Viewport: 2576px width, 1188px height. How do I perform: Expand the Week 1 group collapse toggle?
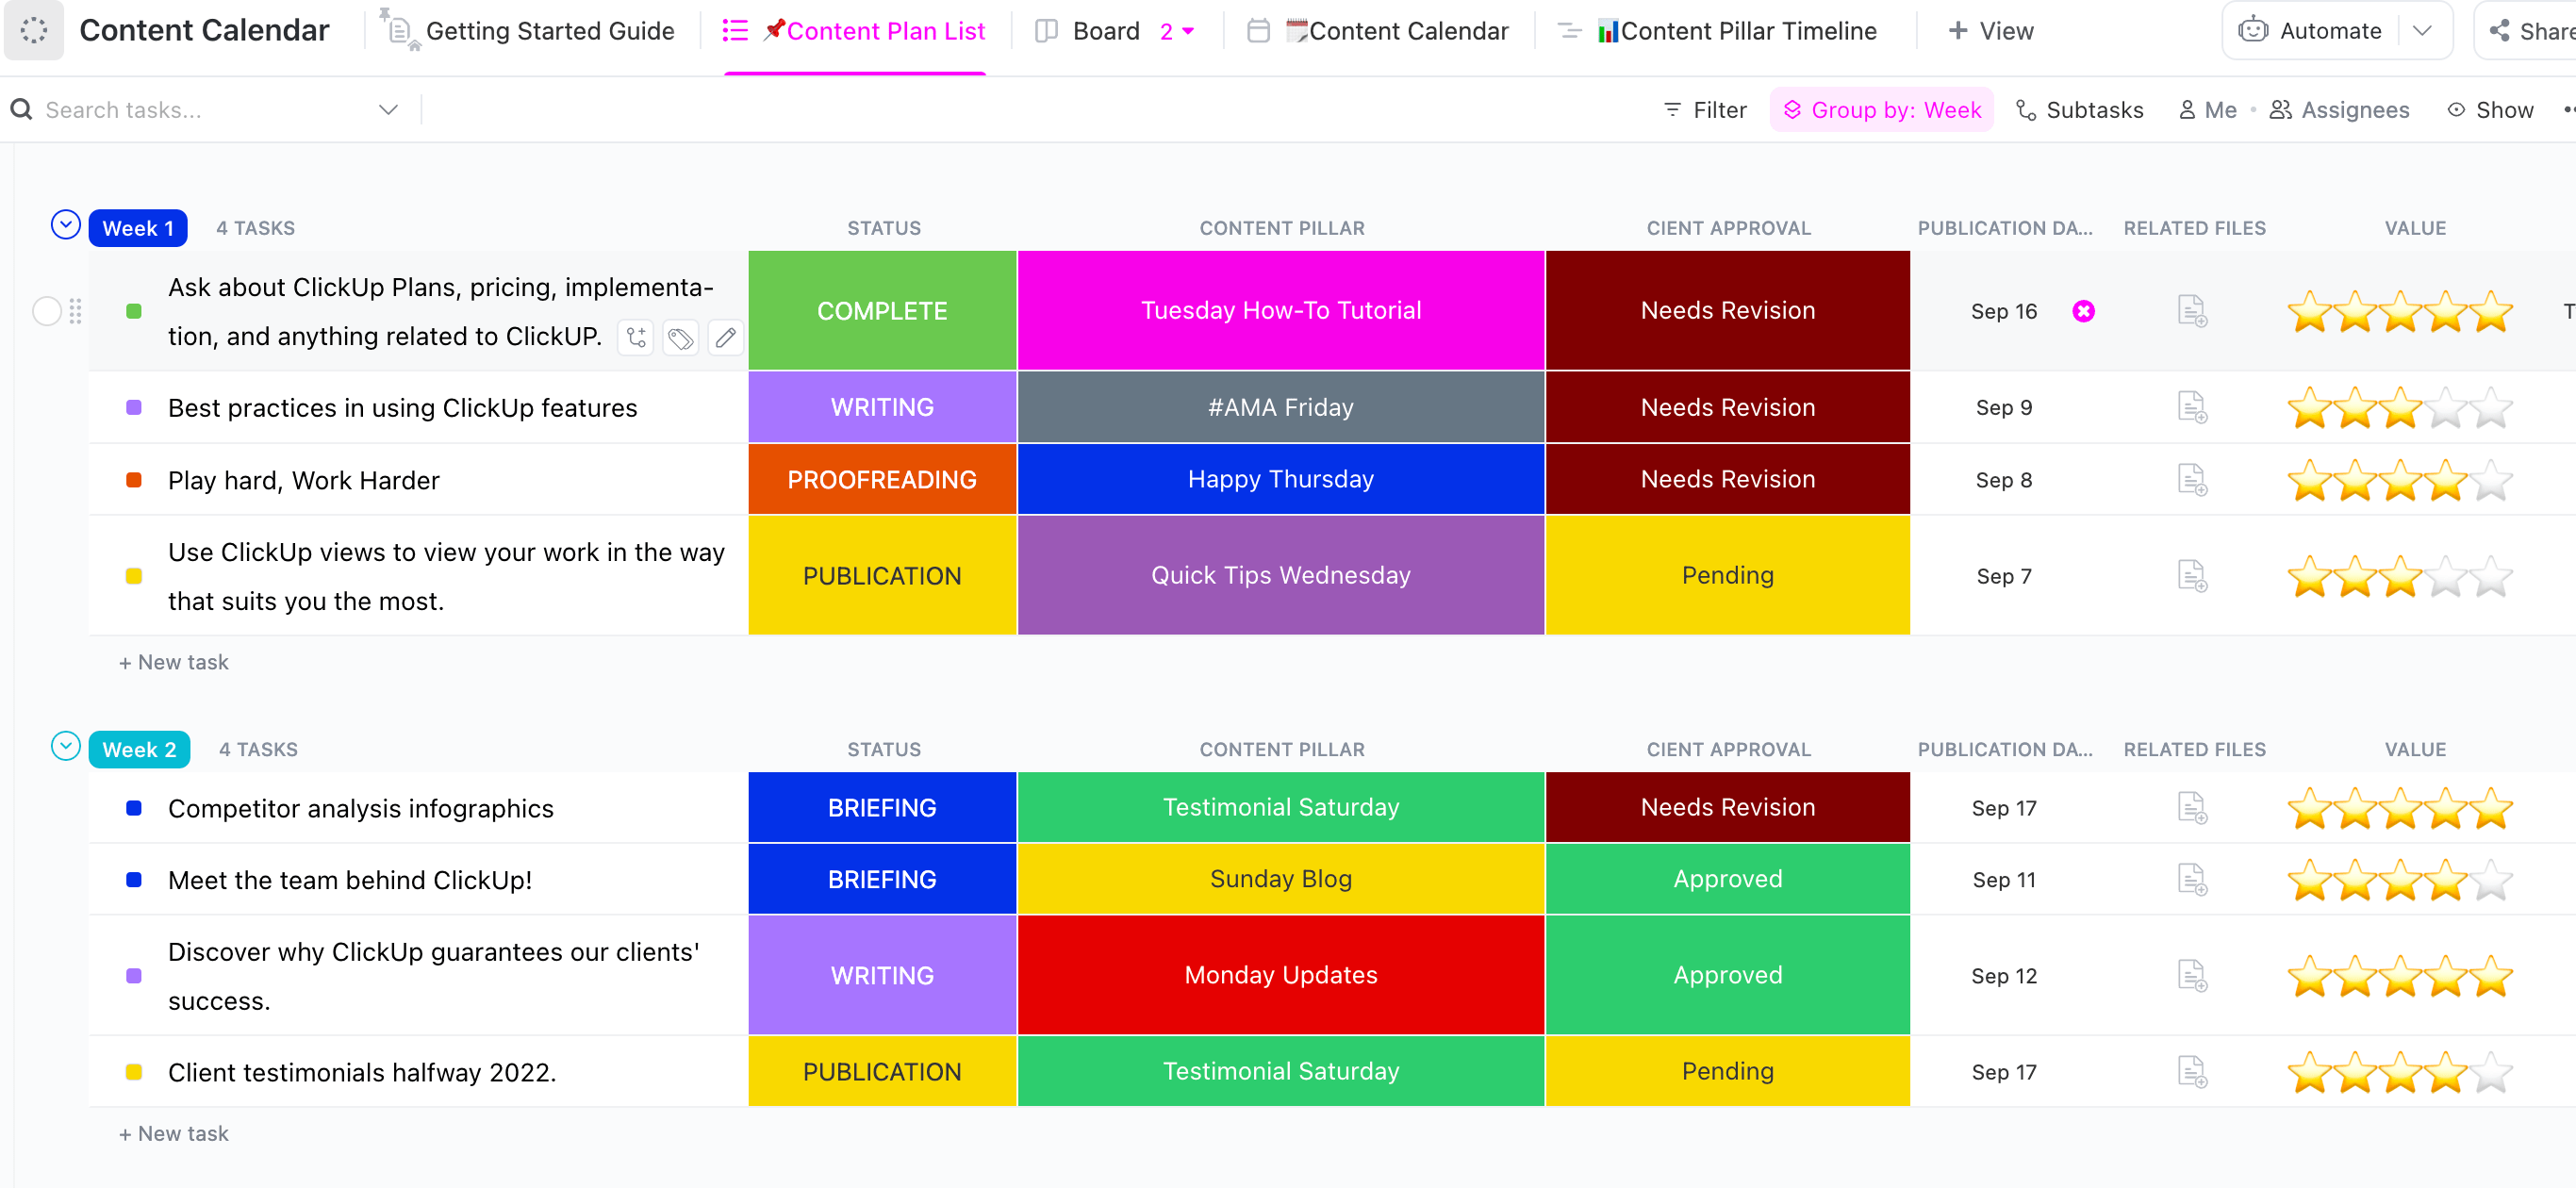[66, 226]
